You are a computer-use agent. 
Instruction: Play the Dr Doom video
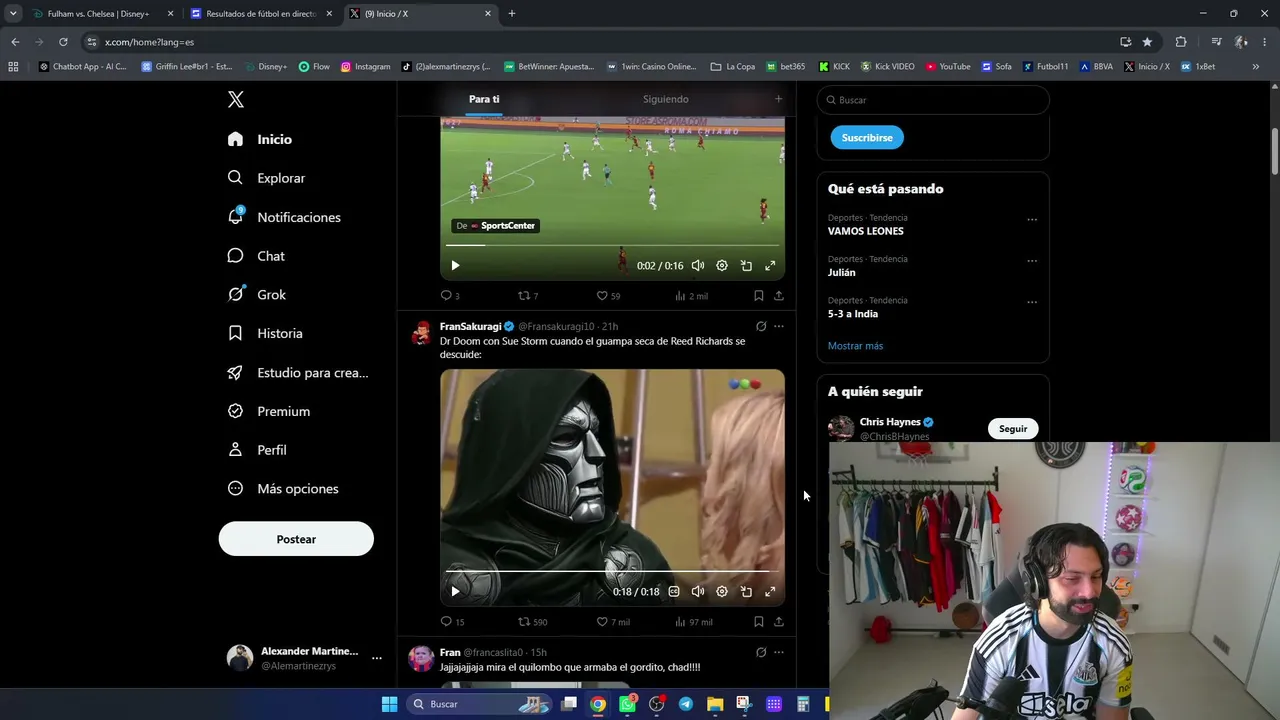click(x=455, y=592)
